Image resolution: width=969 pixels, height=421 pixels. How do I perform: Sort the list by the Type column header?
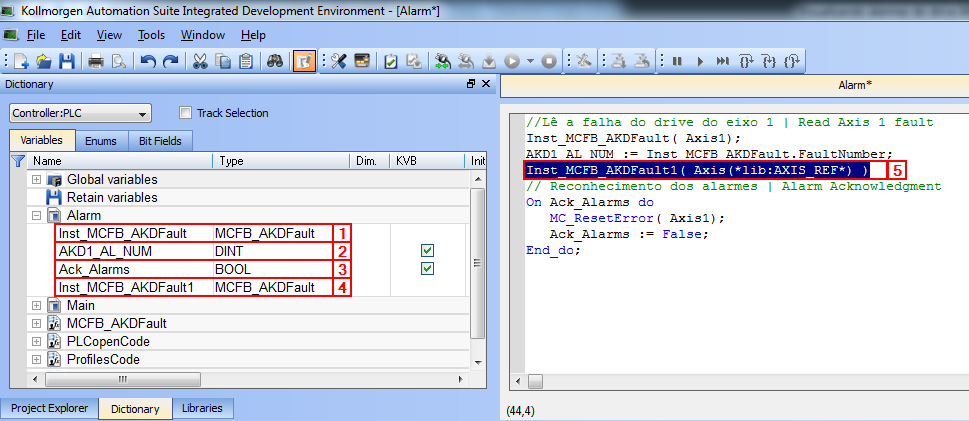(281, 161)
